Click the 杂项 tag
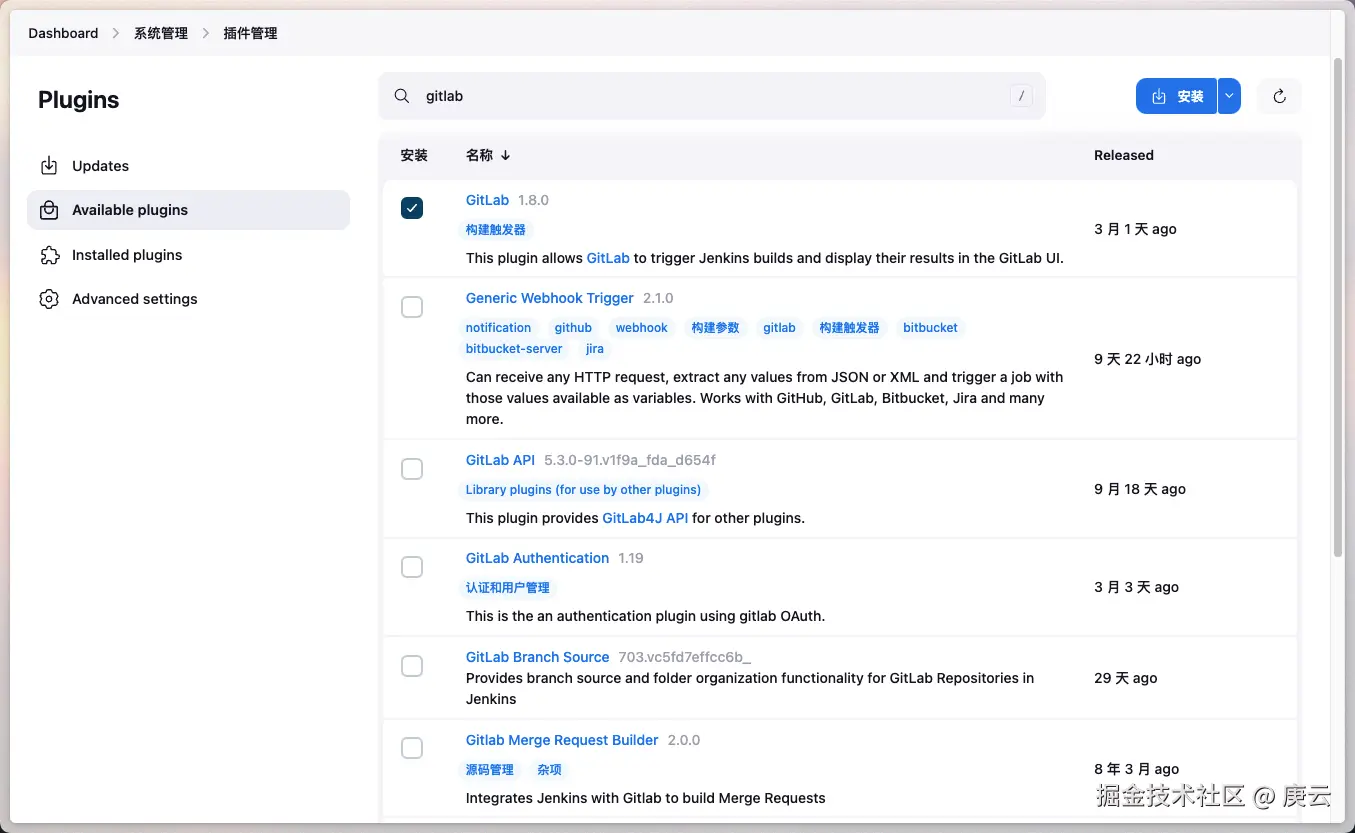 pyautogui.click(x=549, y=770)
